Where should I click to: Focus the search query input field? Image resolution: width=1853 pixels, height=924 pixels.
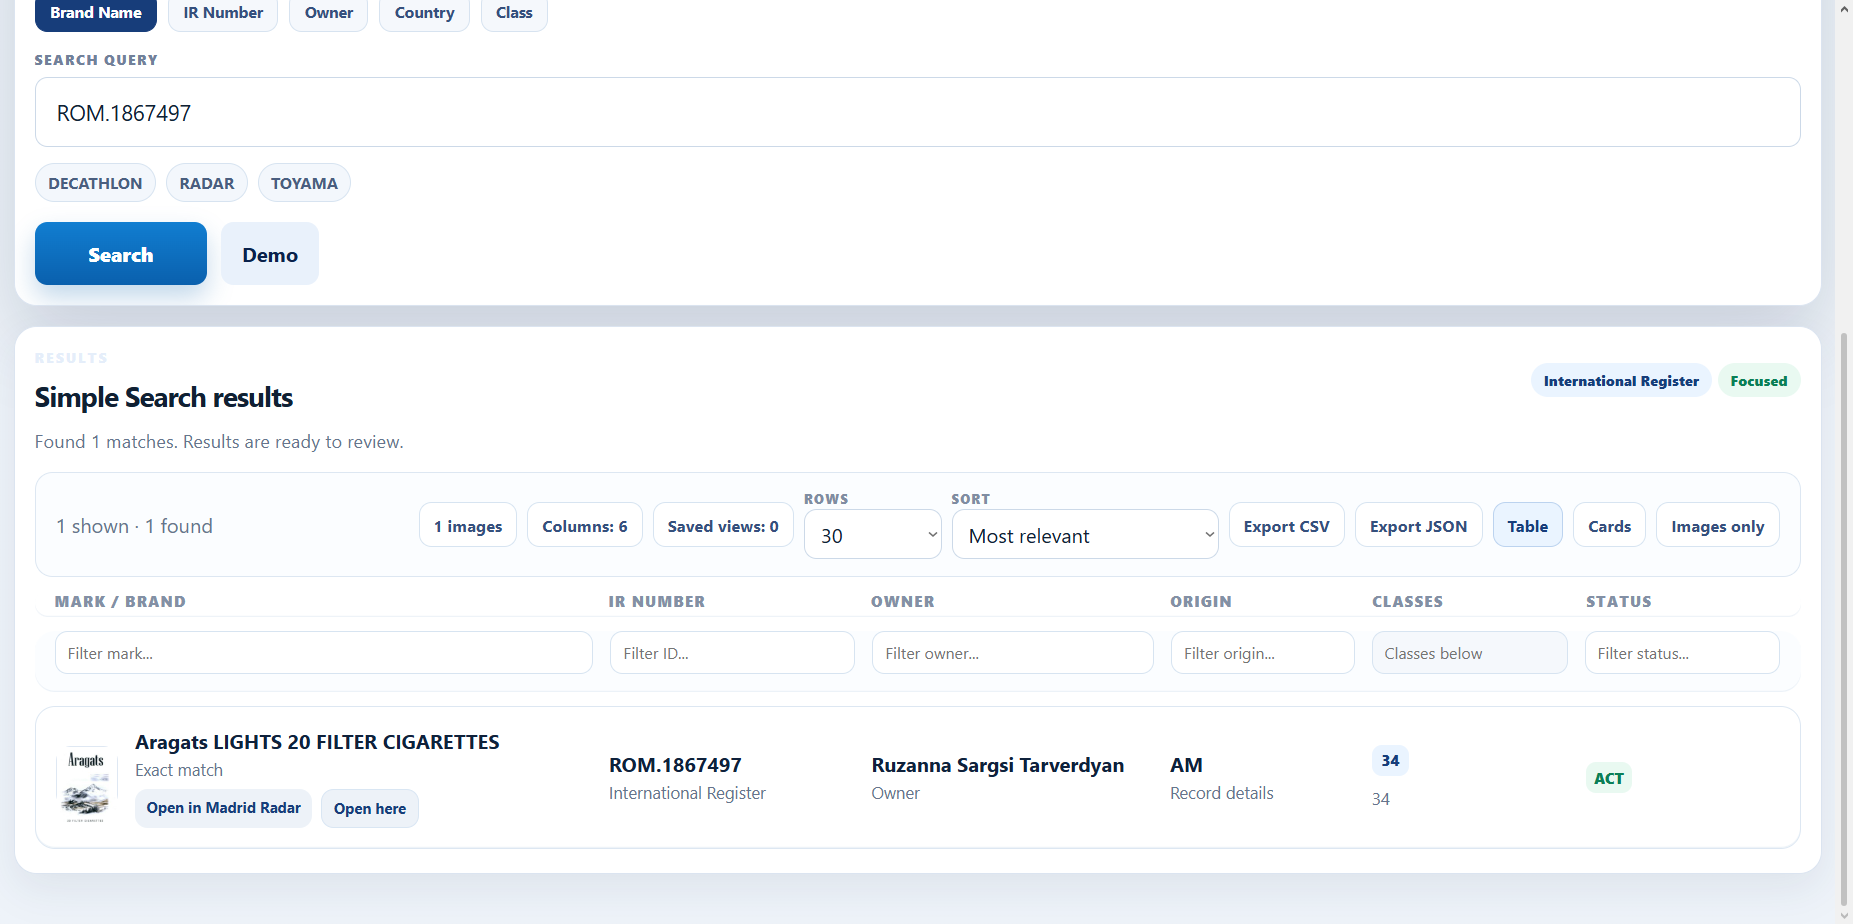pyautogui.click(x=917, y=112)
